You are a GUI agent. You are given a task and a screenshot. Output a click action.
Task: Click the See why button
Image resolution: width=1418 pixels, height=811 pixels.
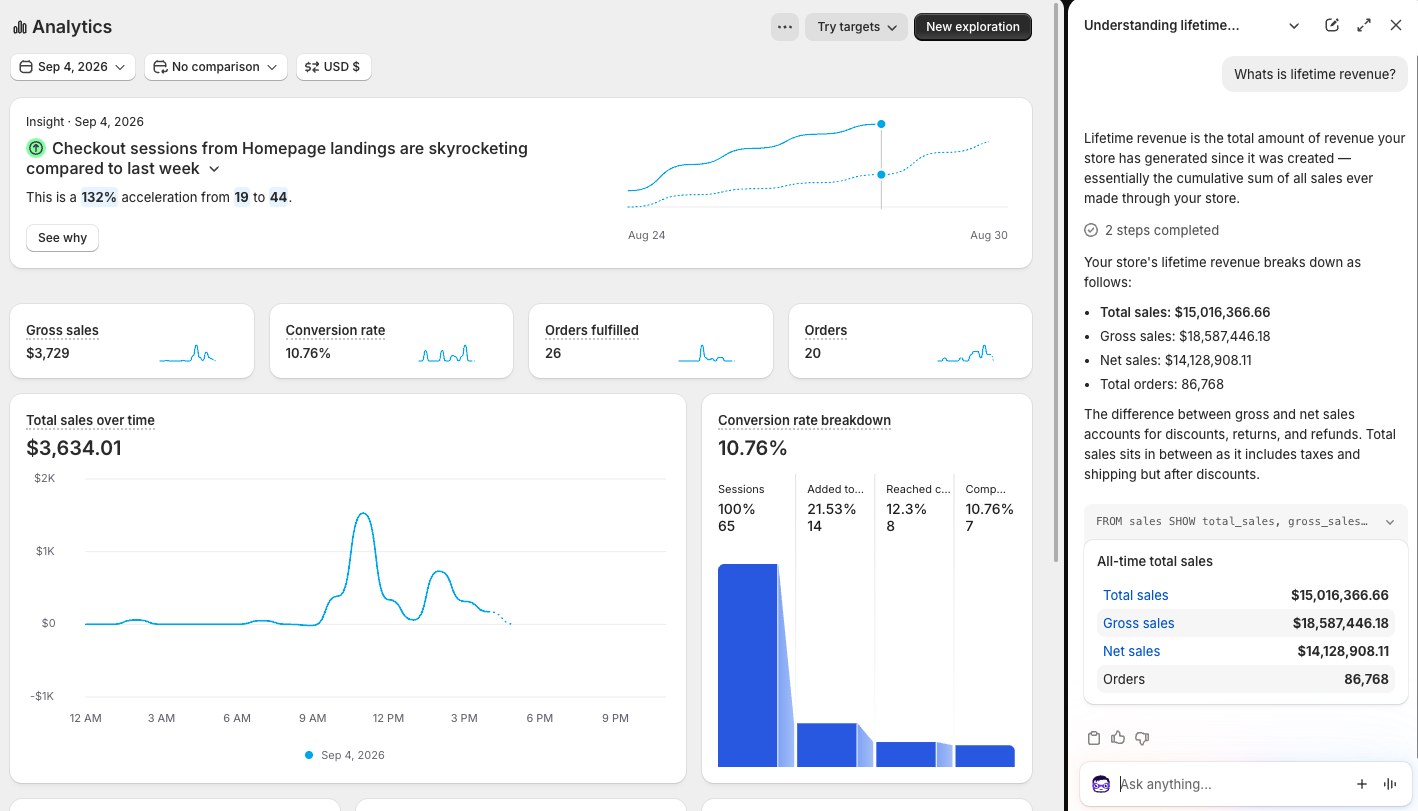point(62,238)
